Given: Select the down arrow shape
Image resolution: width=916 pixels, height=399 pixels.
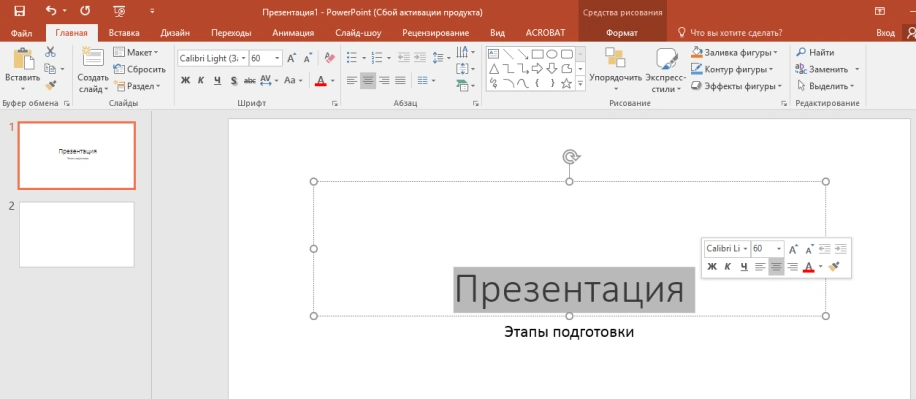Looking at the screenshot, I should tap(551, 69).
